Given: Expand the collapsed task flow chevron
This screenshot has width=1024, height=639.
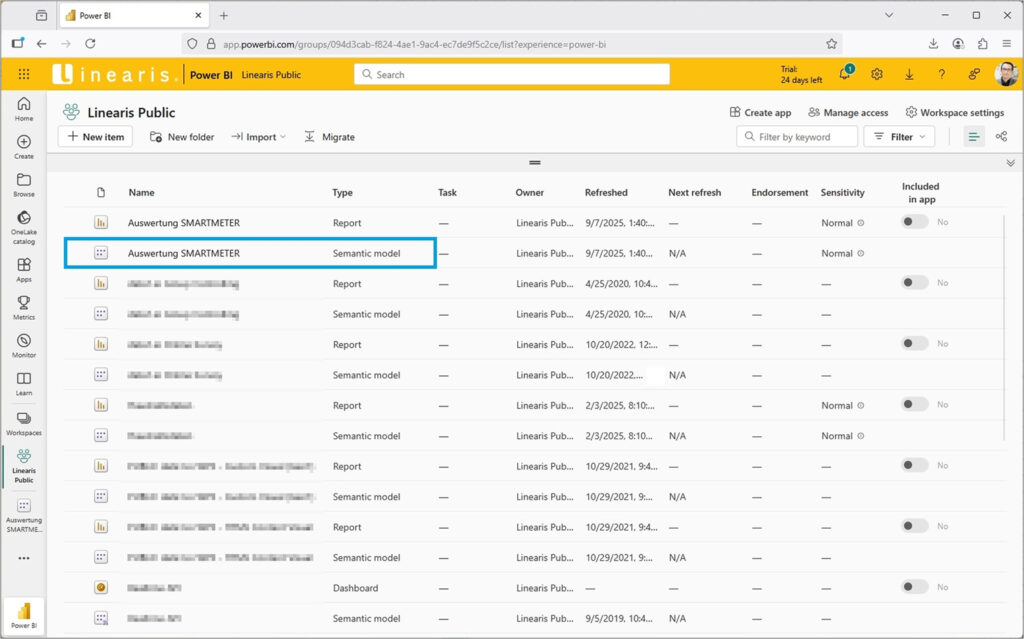Looking at the screenshot, I should coord(1010,163).
